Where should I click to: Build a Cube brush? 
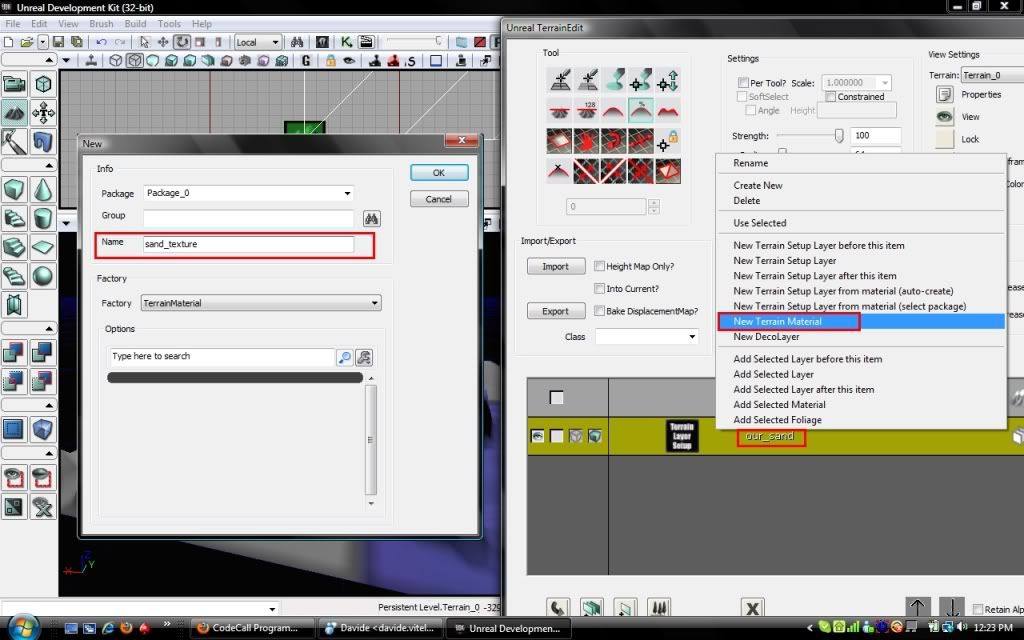pyautogui.click(x=14, y=190)
